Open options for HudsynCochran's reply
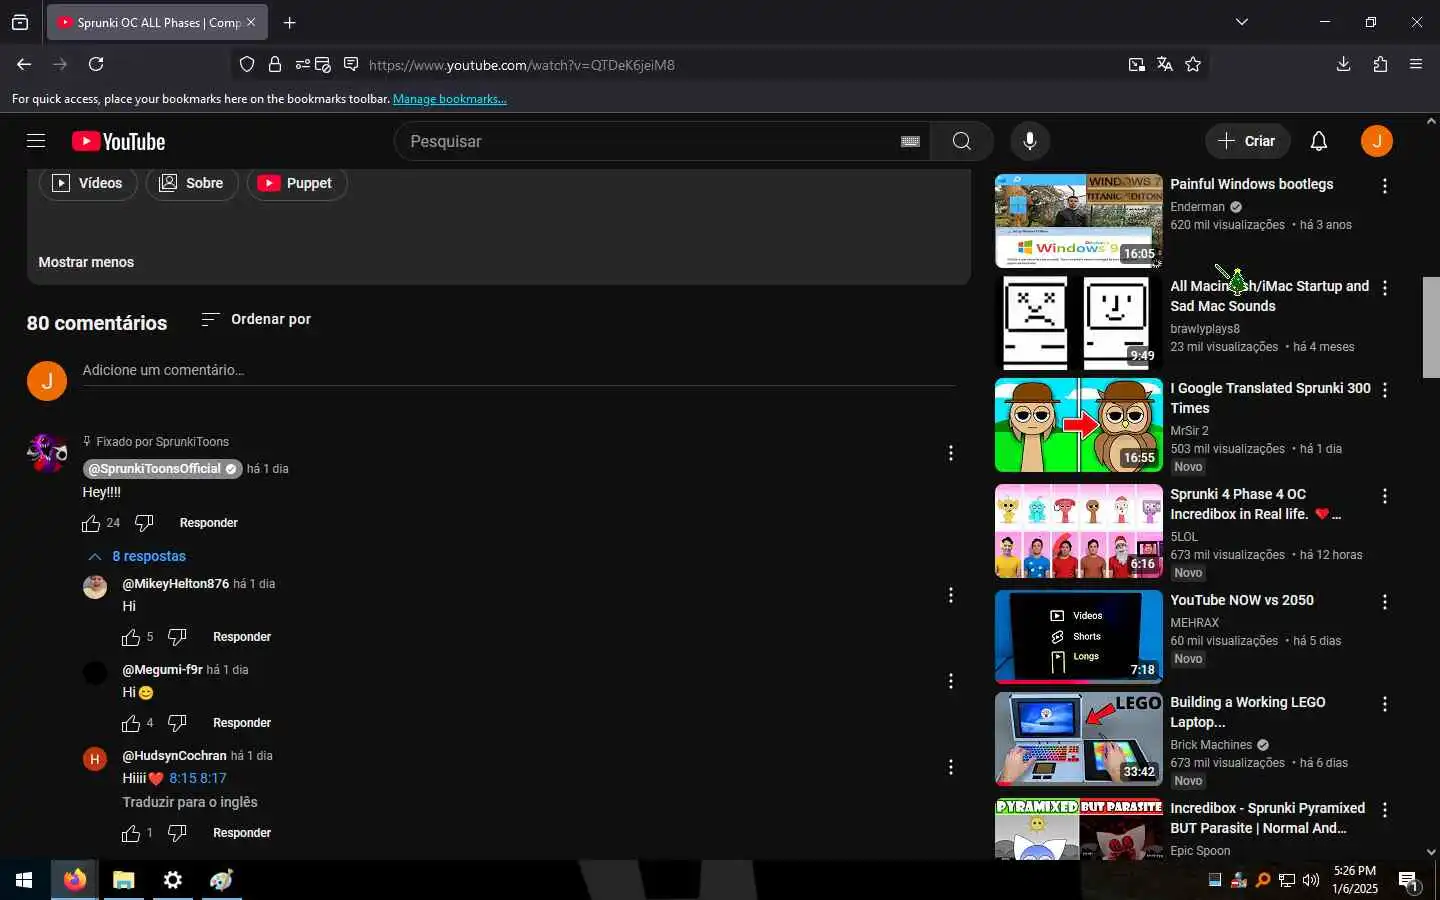This screenshot has height=900, width=1440. click(950, 768)
